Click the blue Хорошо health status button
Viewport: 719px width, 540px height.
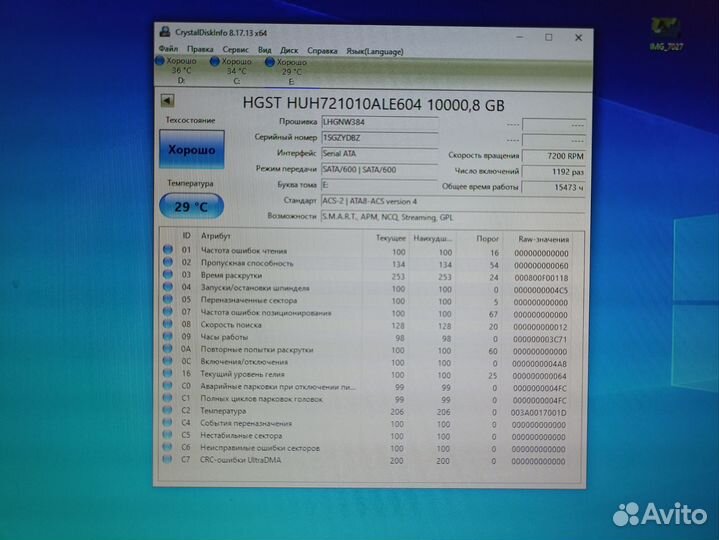191,149
